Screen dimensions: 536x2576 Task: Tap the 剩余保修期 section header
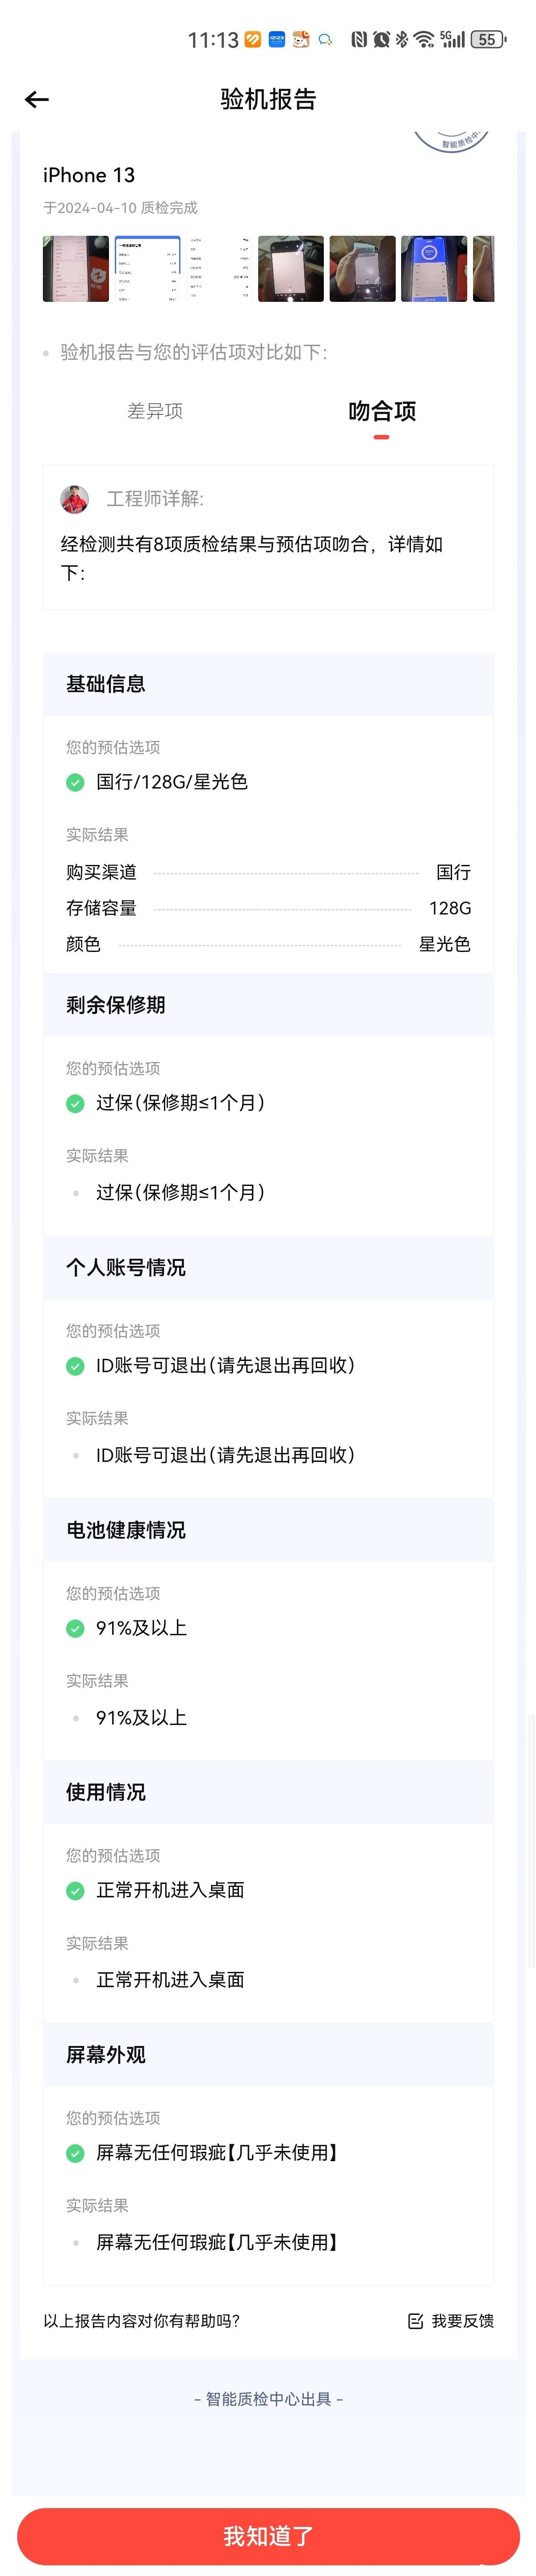(268, 1005)
